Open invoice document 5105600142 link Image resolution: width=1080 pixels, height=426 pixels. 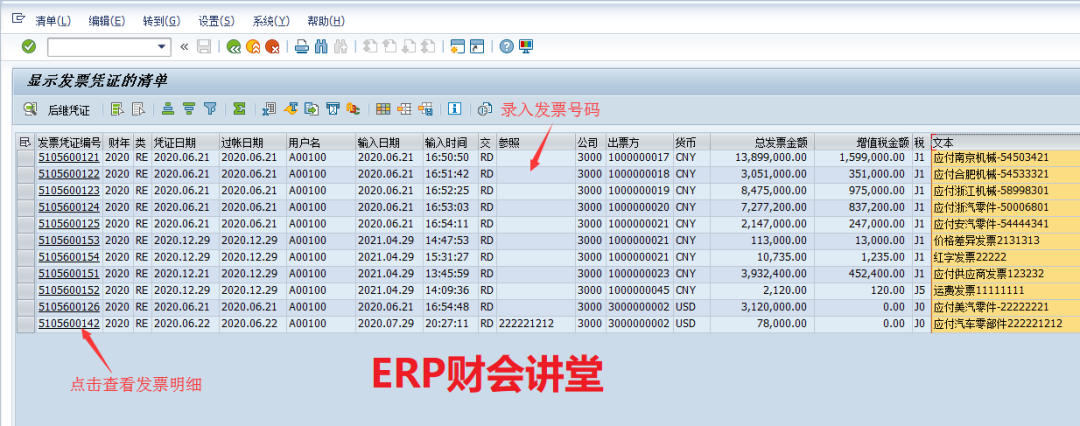coord(69,325)
